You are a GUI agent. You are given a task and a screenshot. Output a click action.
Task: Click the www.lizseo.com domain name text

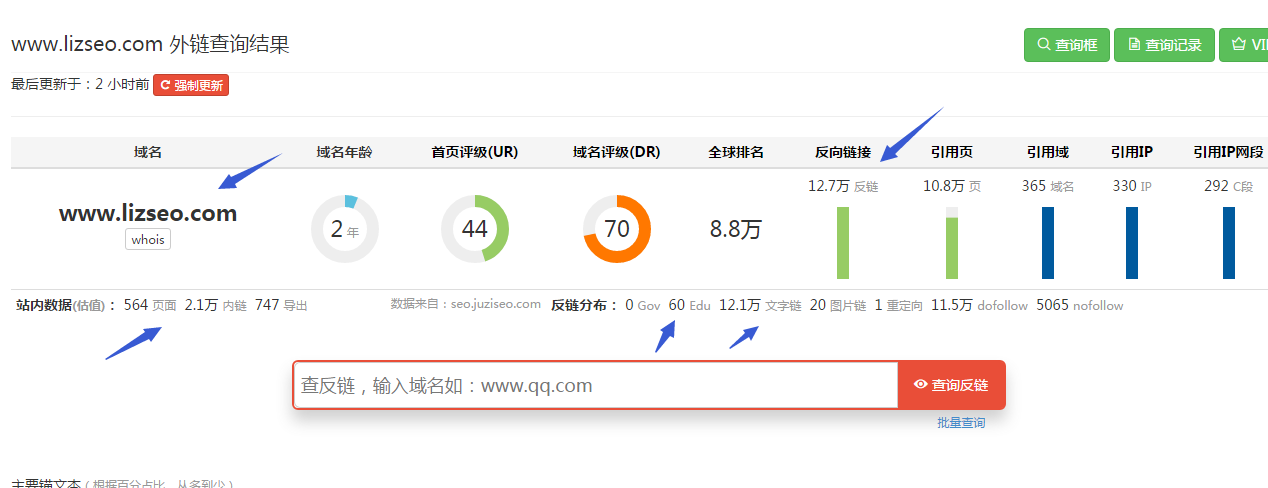[148, 213]
